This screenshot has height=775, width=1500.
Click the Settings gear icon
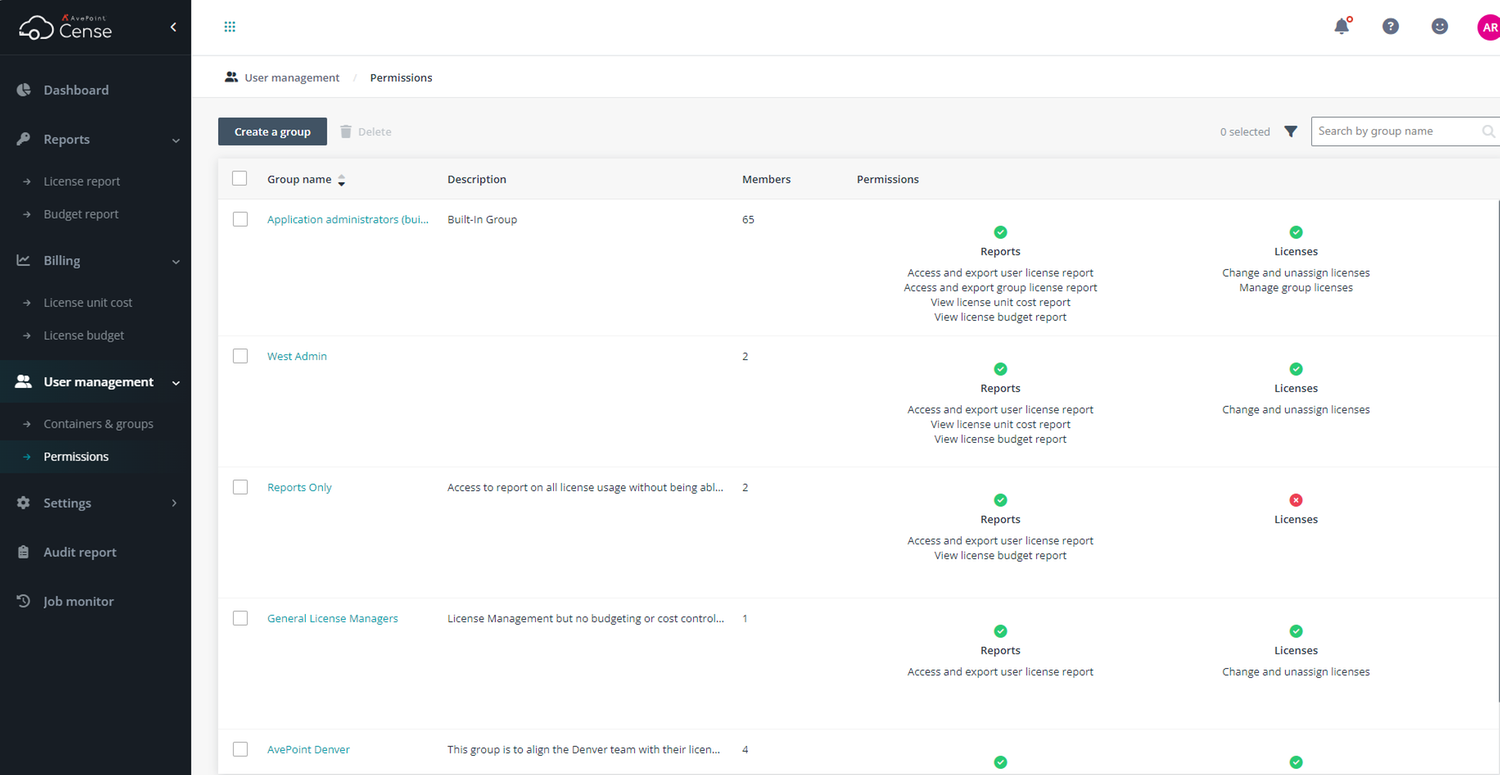coord(24,503)
